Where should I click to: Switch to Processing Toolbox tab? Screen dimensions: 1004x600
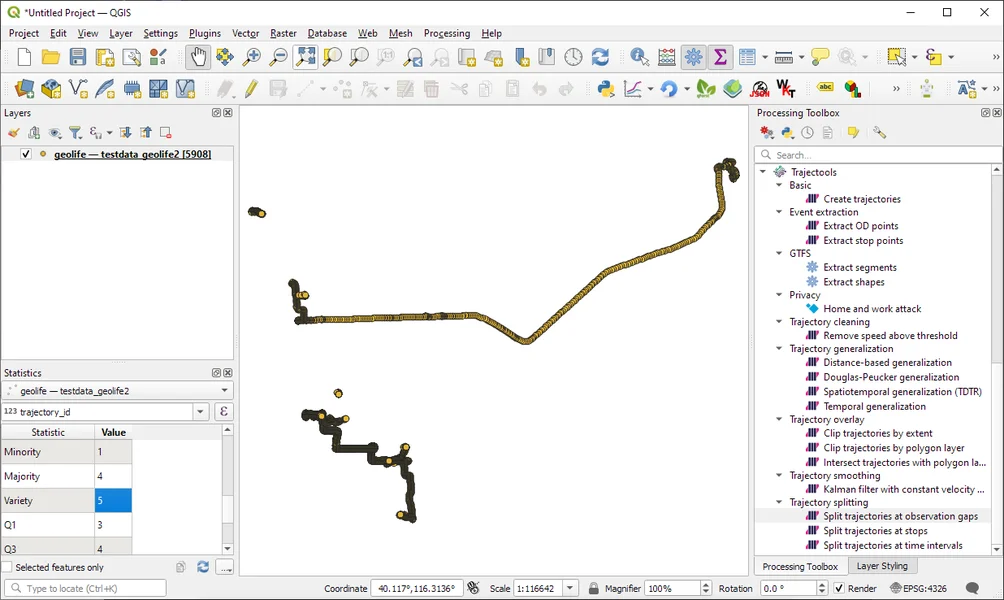tap(800, 566)
